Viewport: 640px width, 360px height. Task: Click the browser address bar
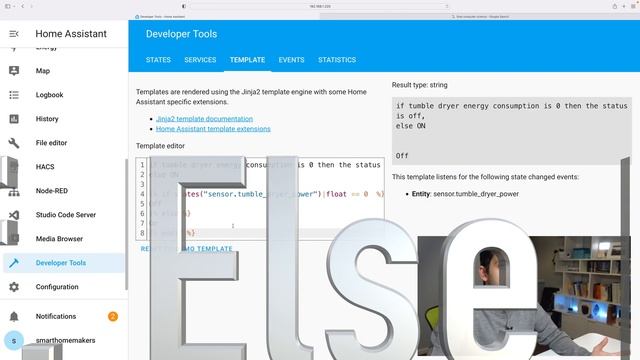320,6
